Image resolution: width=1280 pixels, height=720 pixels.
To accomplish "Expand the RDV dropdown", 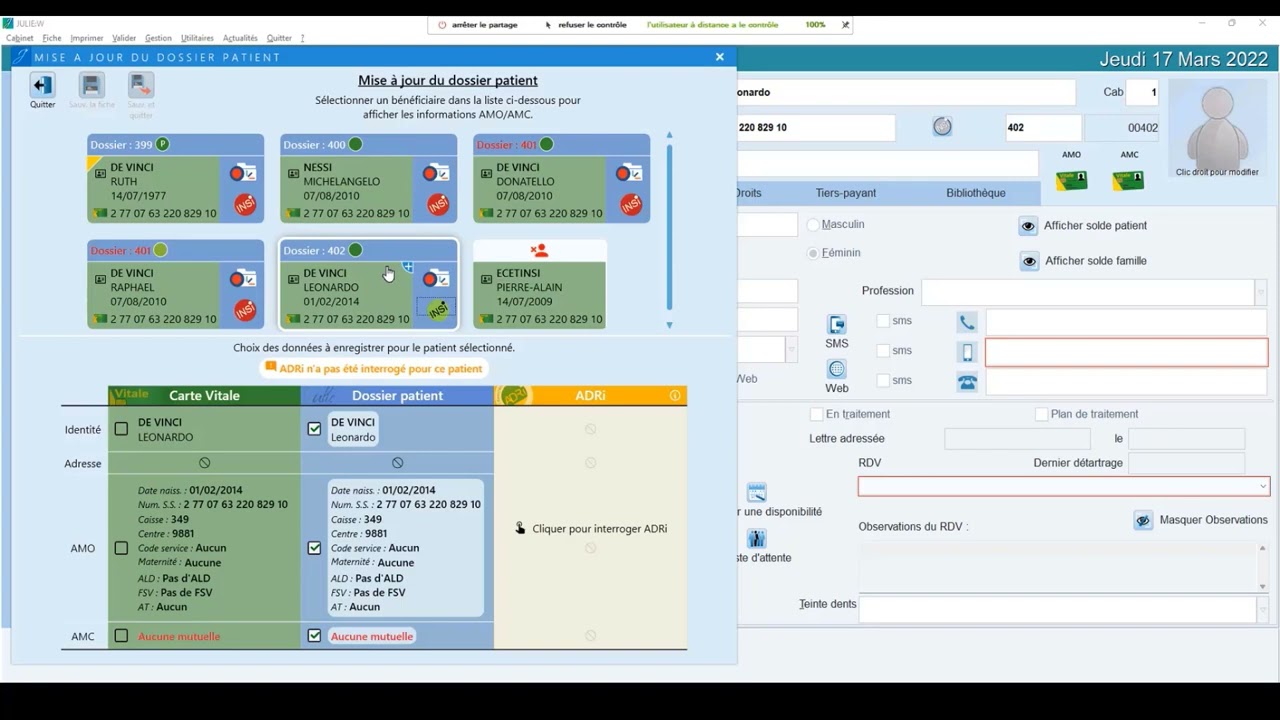I will 1262,487.
